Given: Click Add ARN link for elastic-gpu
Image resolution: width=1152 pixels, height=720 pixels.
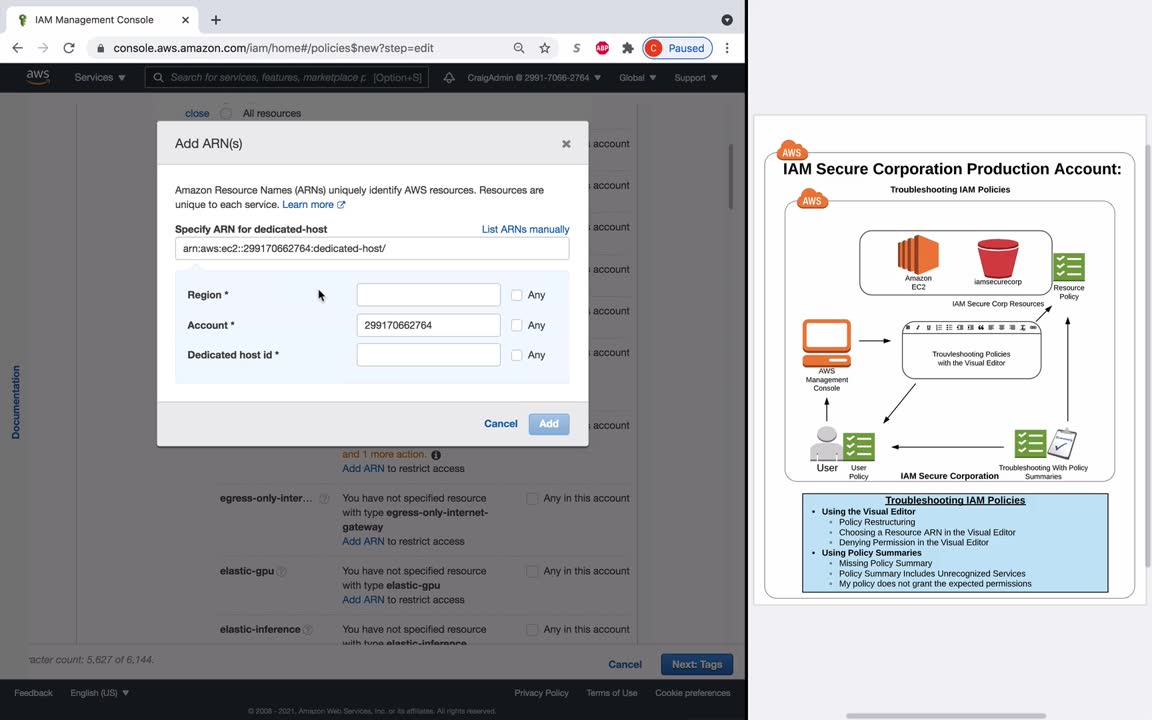Looking at the screenshot, I should [363, 600].
